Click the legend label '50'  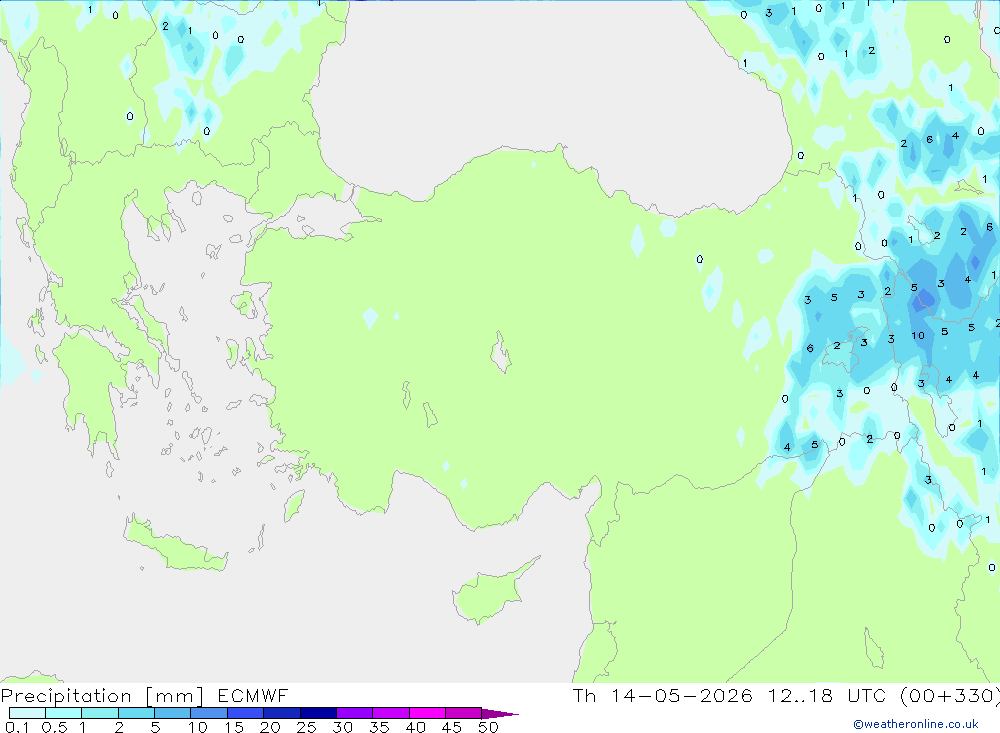489,727
